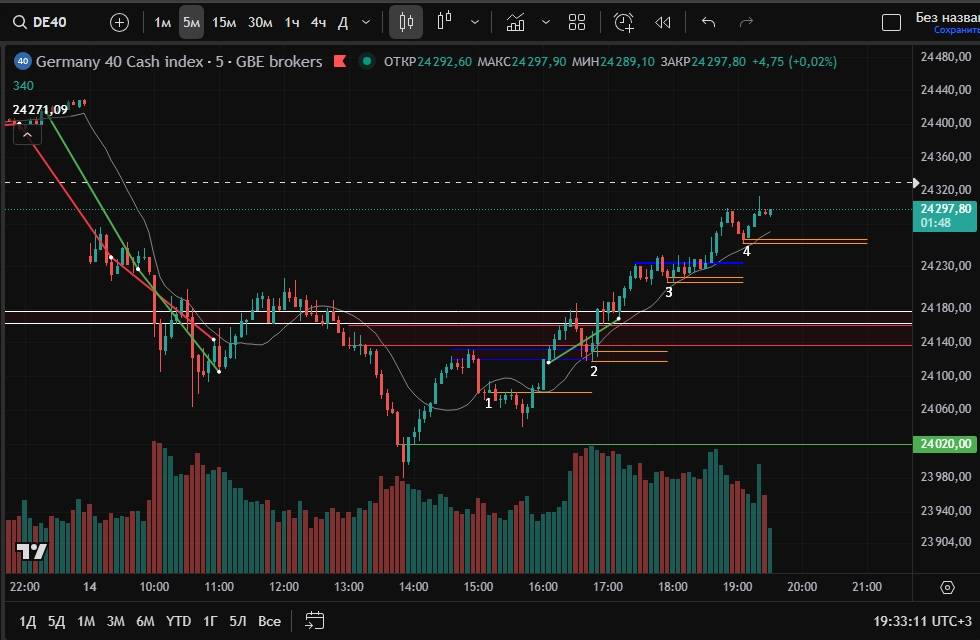Click the add symbol plus icon
The height and width of the screenshot is (640, 980).
click(119, 22)
